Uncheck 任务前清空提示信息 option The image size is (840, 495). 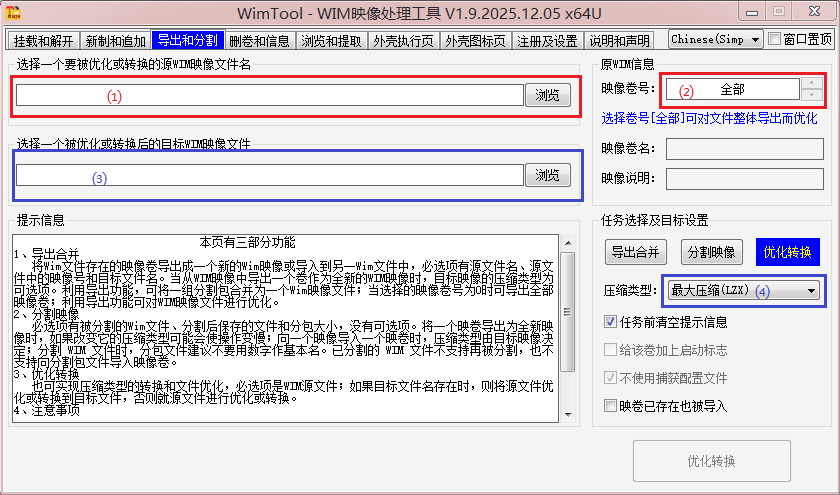click(611, 322)
